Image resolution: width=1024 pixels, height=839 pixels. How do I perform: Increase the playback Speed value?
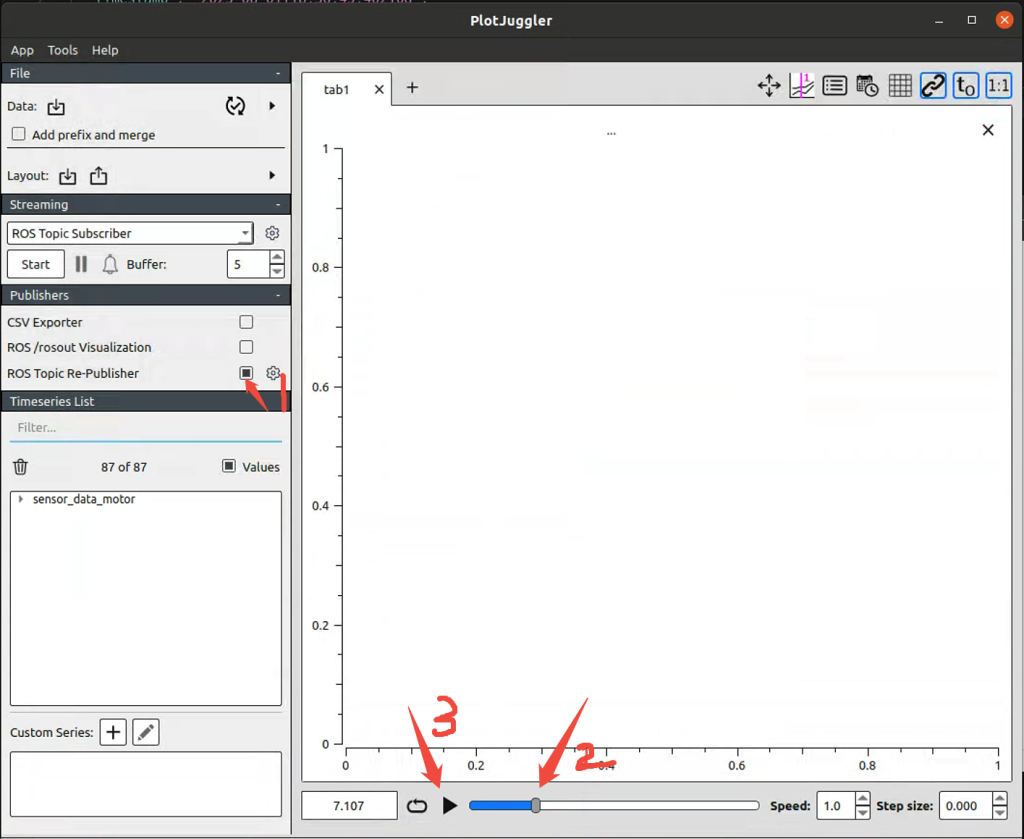863,799
